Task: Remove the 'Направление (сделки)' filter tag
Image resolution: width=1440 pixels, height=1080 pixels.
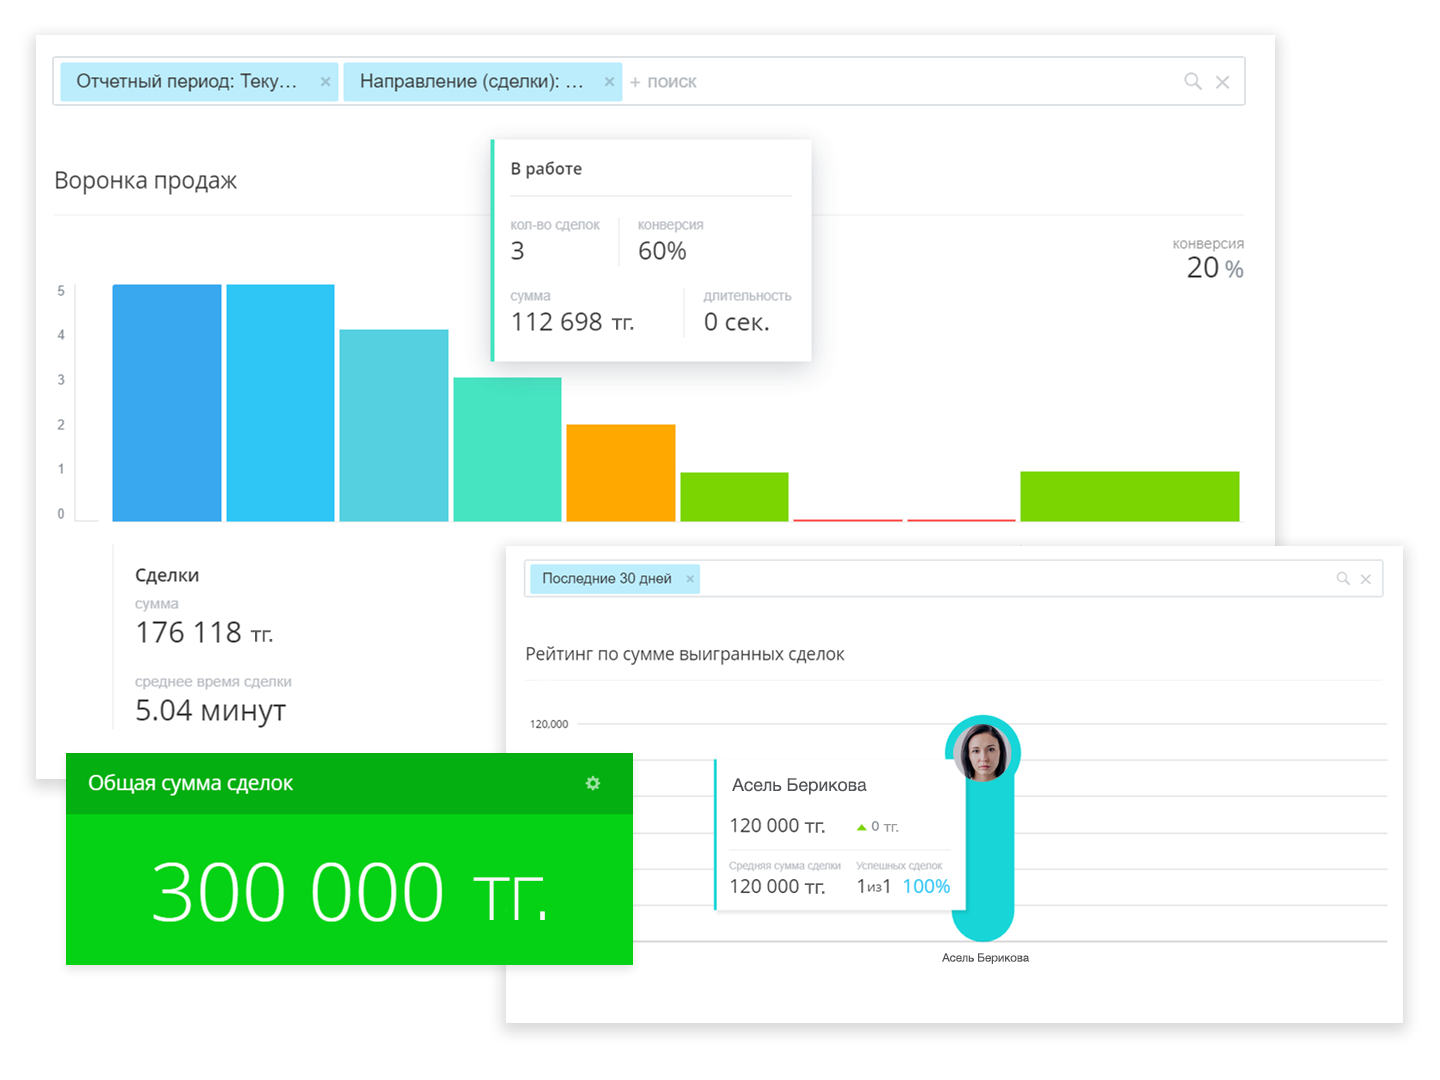Action: (609, 82)
